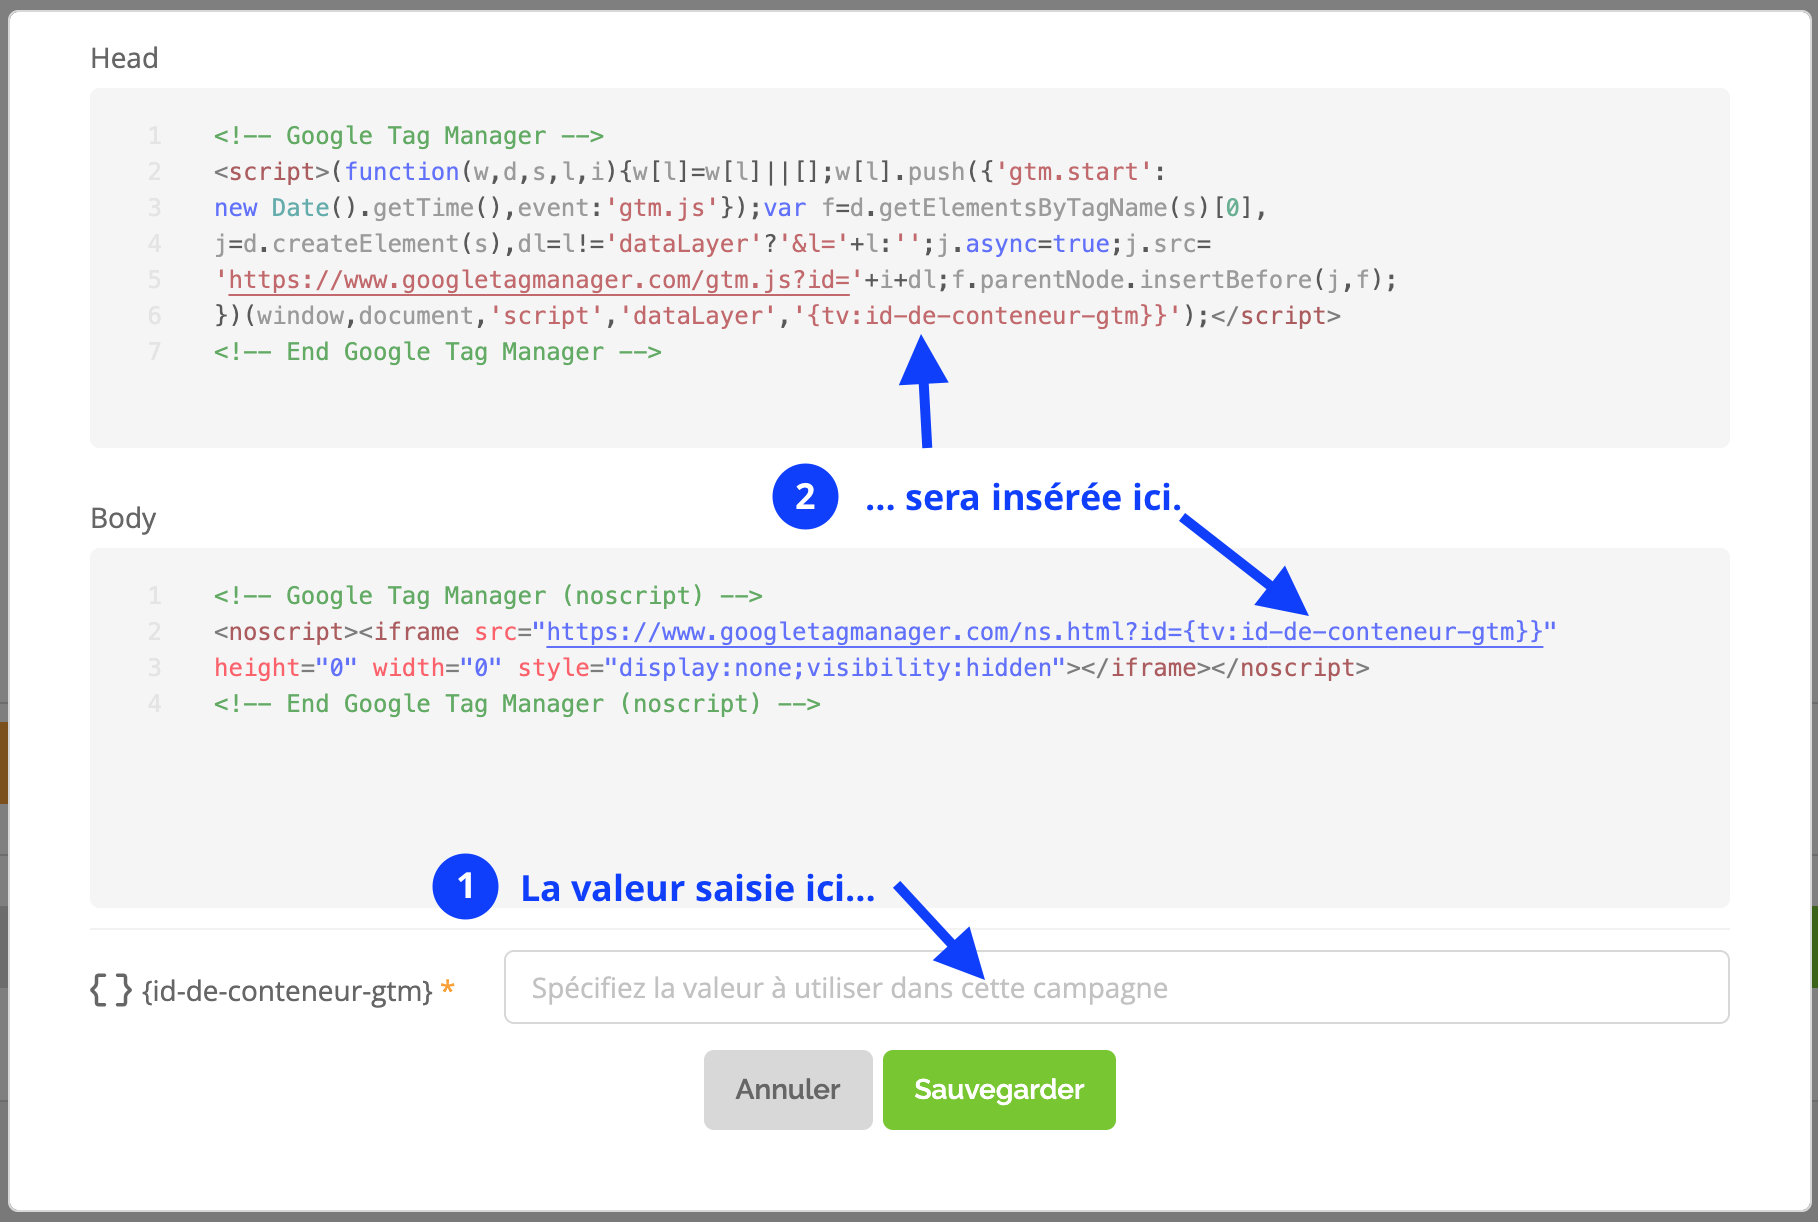Image resolution: width=1818 pixels, height=1222 pixels.
Task: Click line 1 comment in Head editor
Action: [x=408, y=136]
